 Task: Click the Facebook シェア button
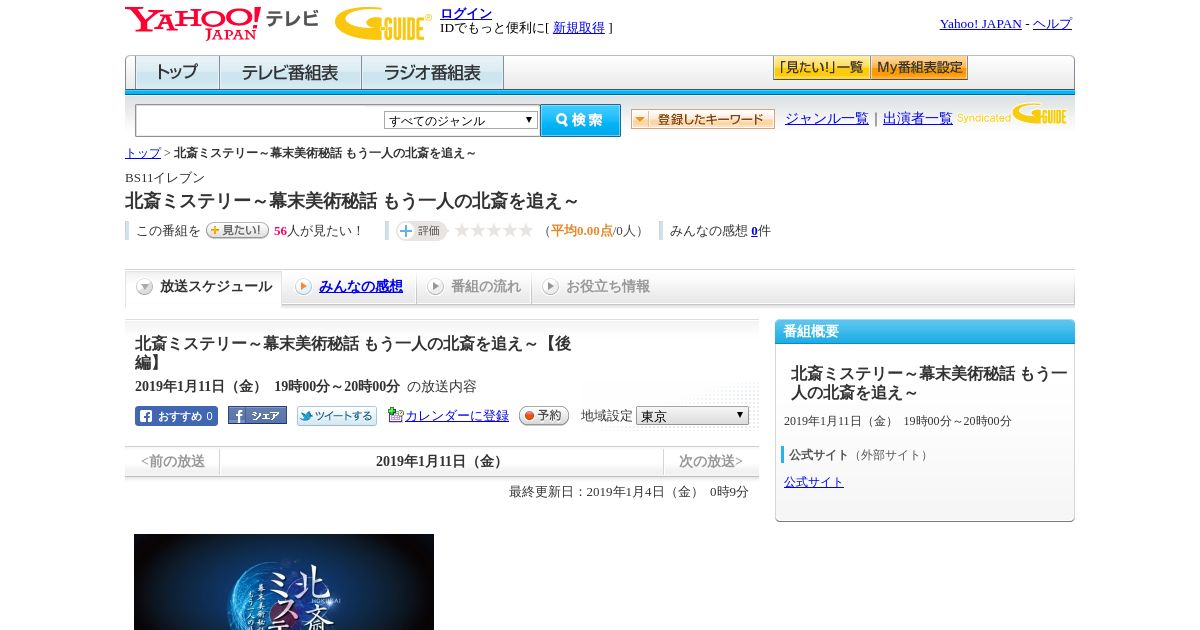[257, 415]
